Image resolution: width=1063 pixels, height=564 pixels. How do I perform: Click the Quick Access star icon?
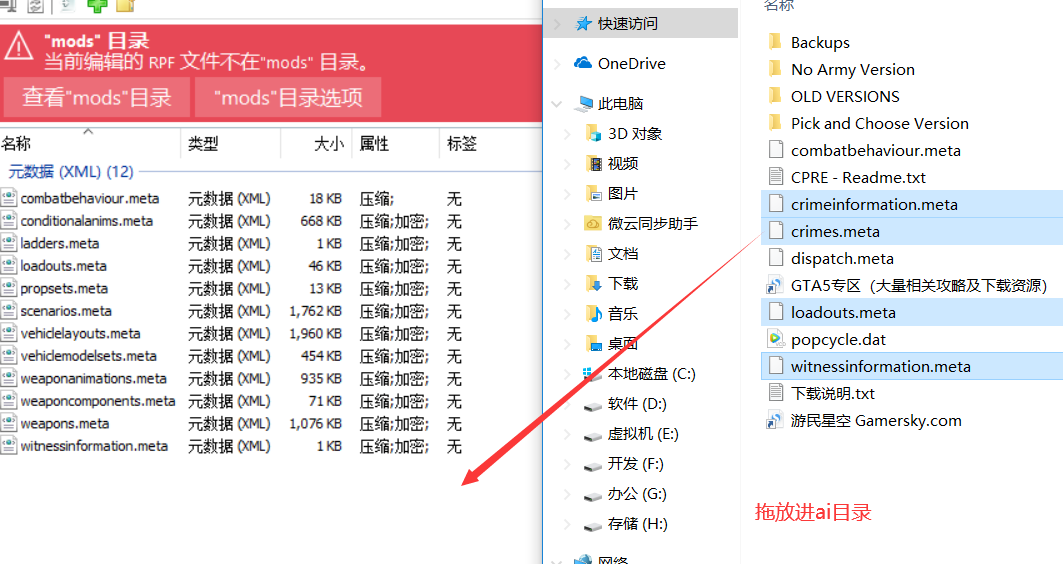(x=583, y=24)
